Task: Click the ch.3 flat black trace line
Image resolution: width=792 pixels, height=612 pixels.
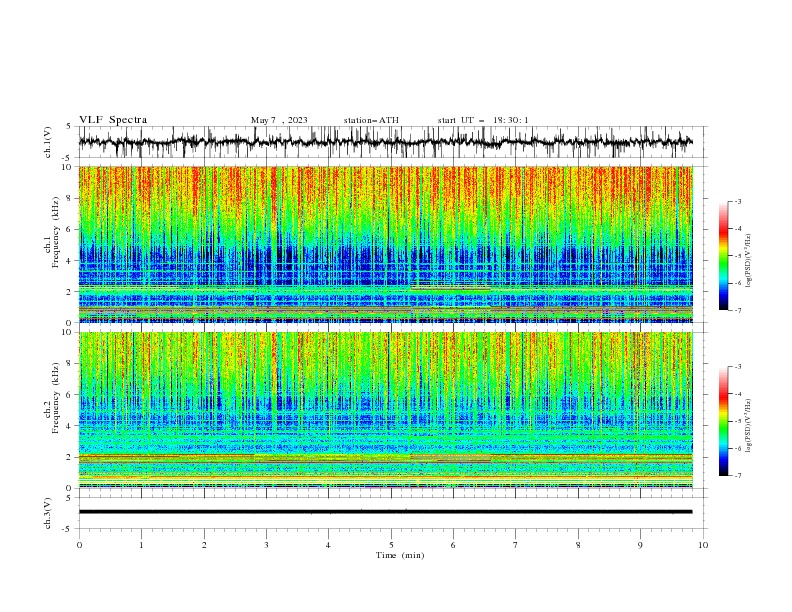Action: [x=385, y=512]
